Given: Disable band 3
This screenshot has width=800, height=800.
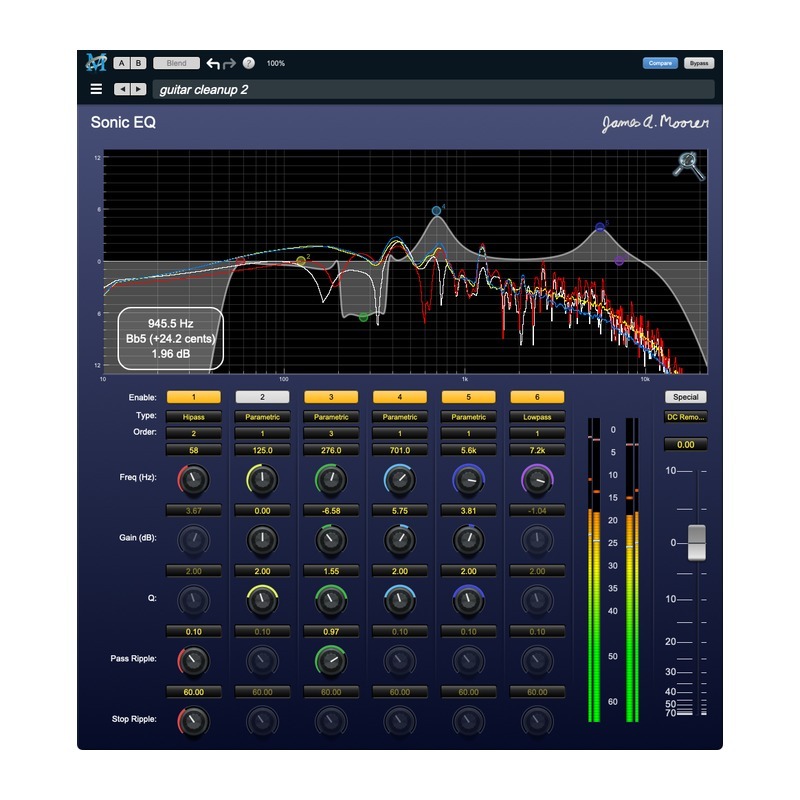Looking at the screenshot, I should pyautogui.click(x=331, y=397).
